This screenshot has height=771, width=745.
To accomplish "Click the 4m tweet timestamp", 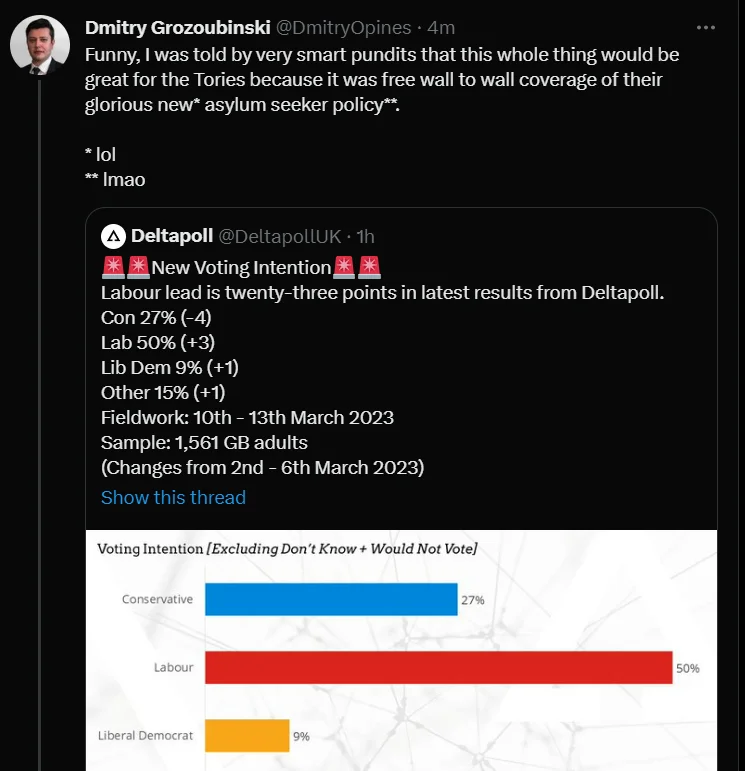I will pyautogui.click(x=441, y=28).
